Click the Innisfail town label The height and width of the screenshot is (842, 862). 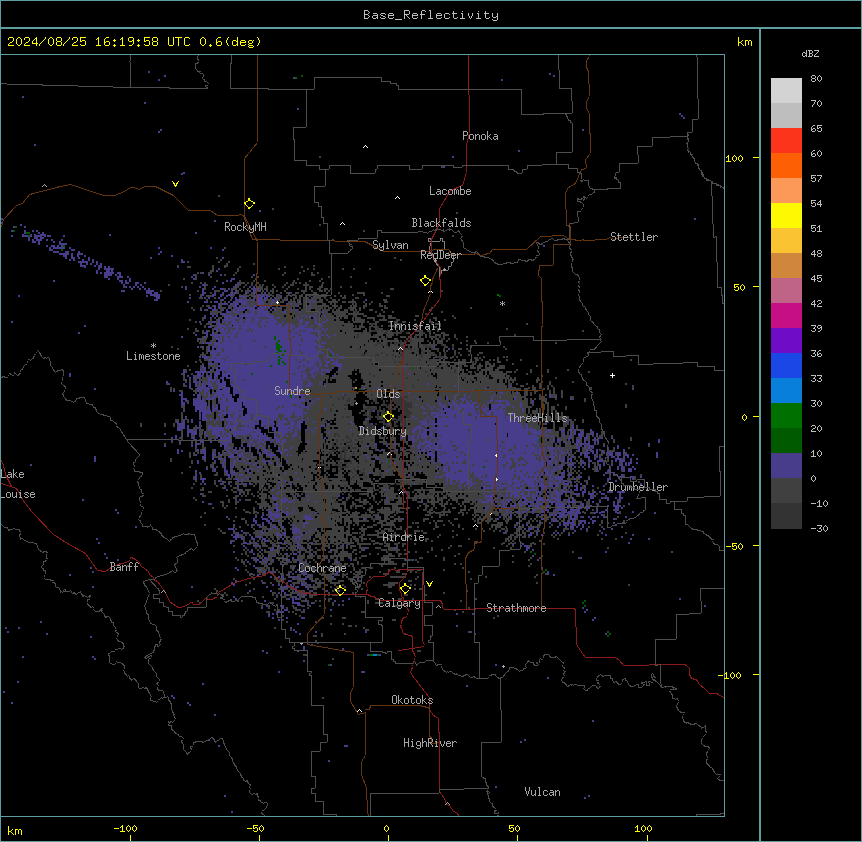pos(415,326)
